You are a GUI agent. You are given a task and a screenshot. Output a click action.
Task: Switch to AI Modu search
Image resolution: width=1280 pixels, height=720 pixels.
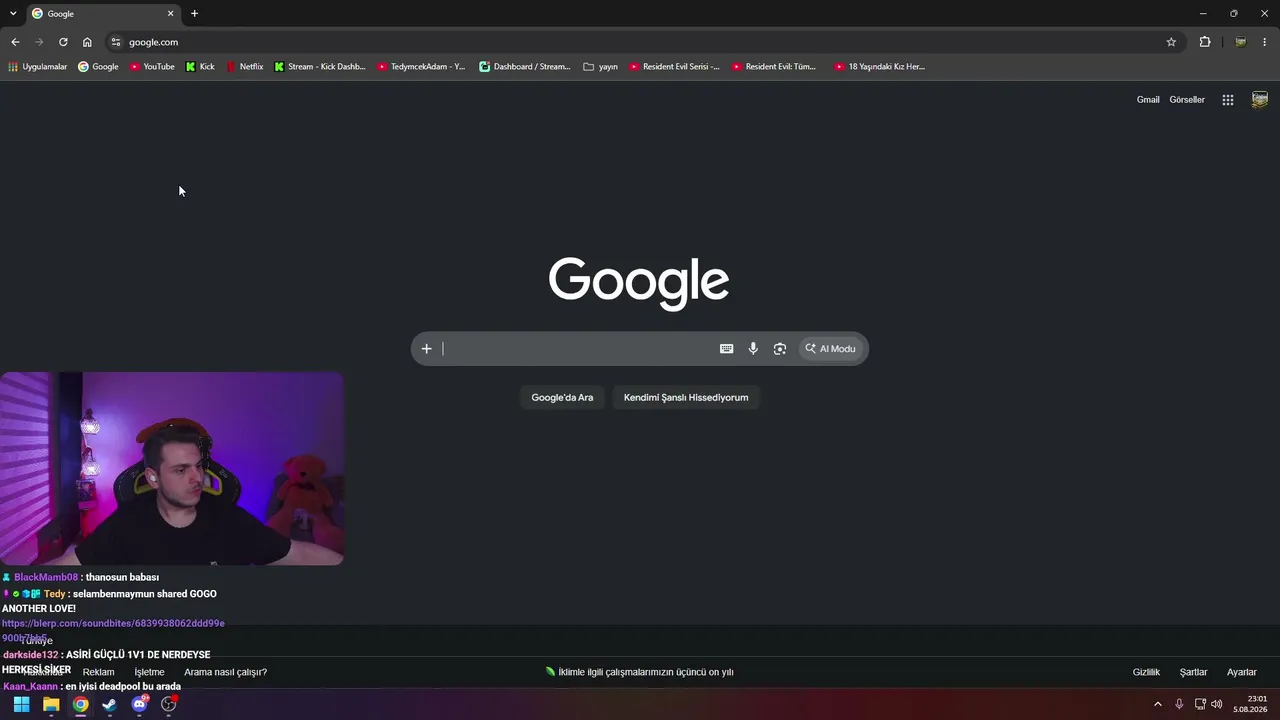coord(831,349)
